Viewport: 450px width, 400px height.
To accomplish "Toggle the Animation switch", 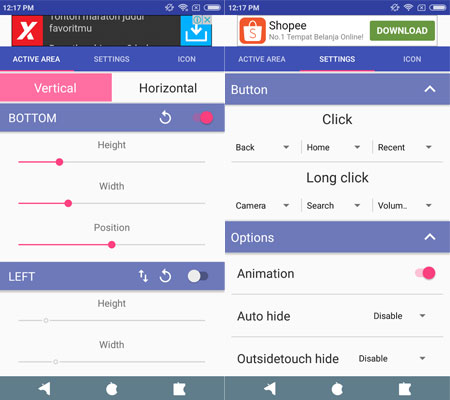I will (x=425, y=273).
